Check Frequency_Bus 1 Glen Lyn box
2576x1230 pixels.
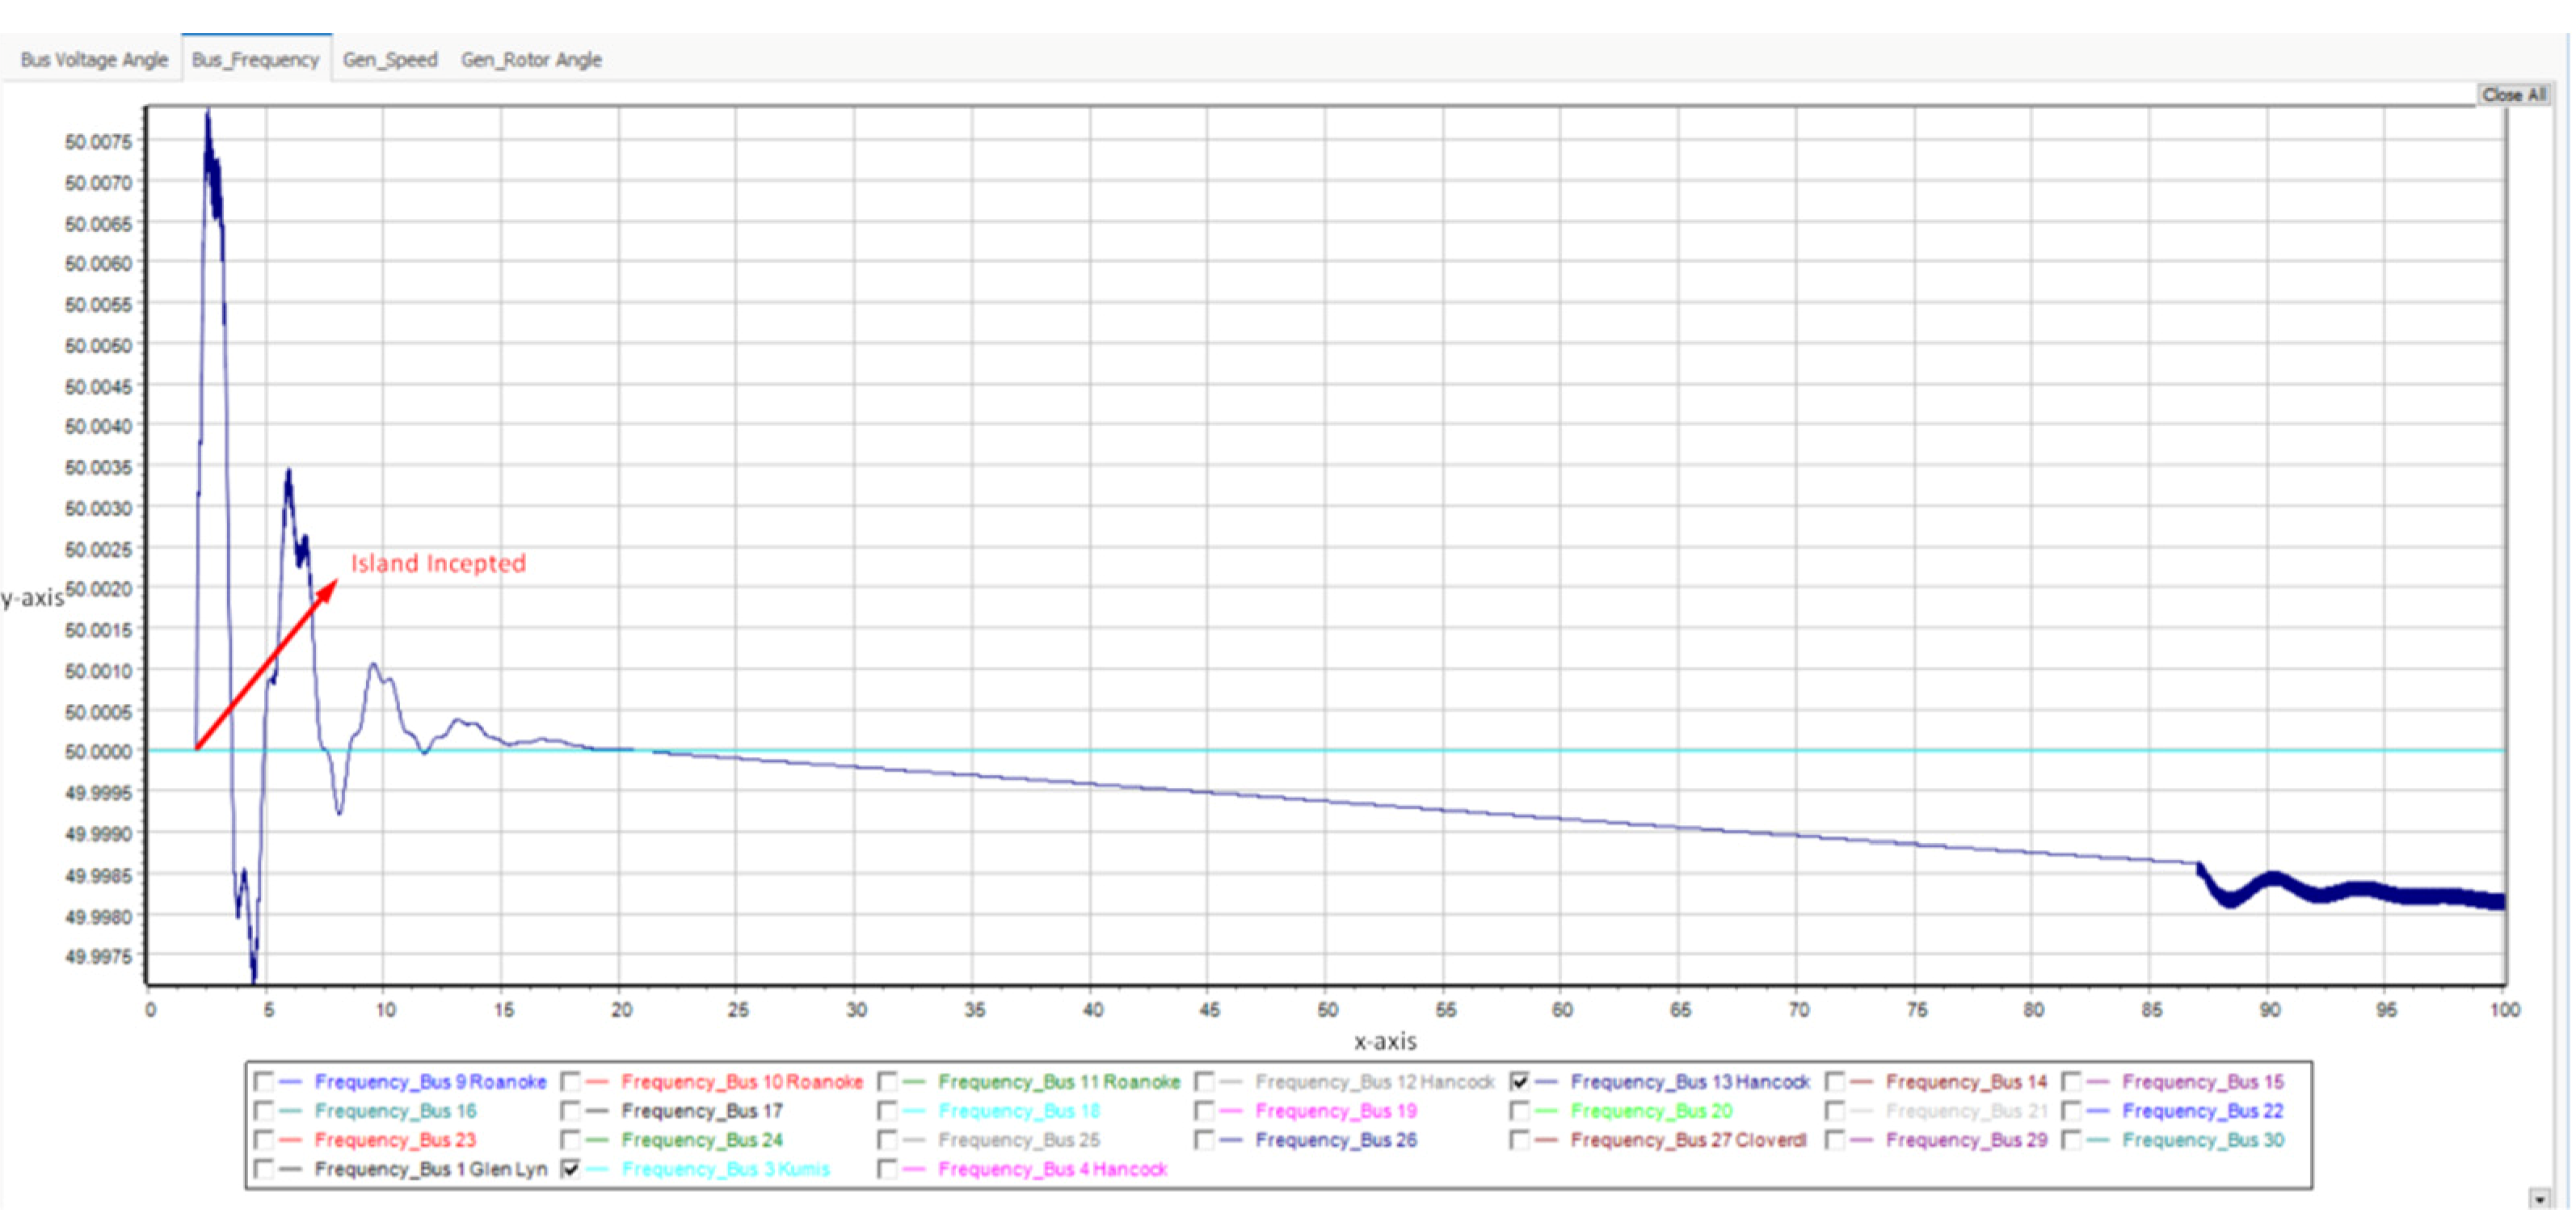click(x=263, y=1168)
